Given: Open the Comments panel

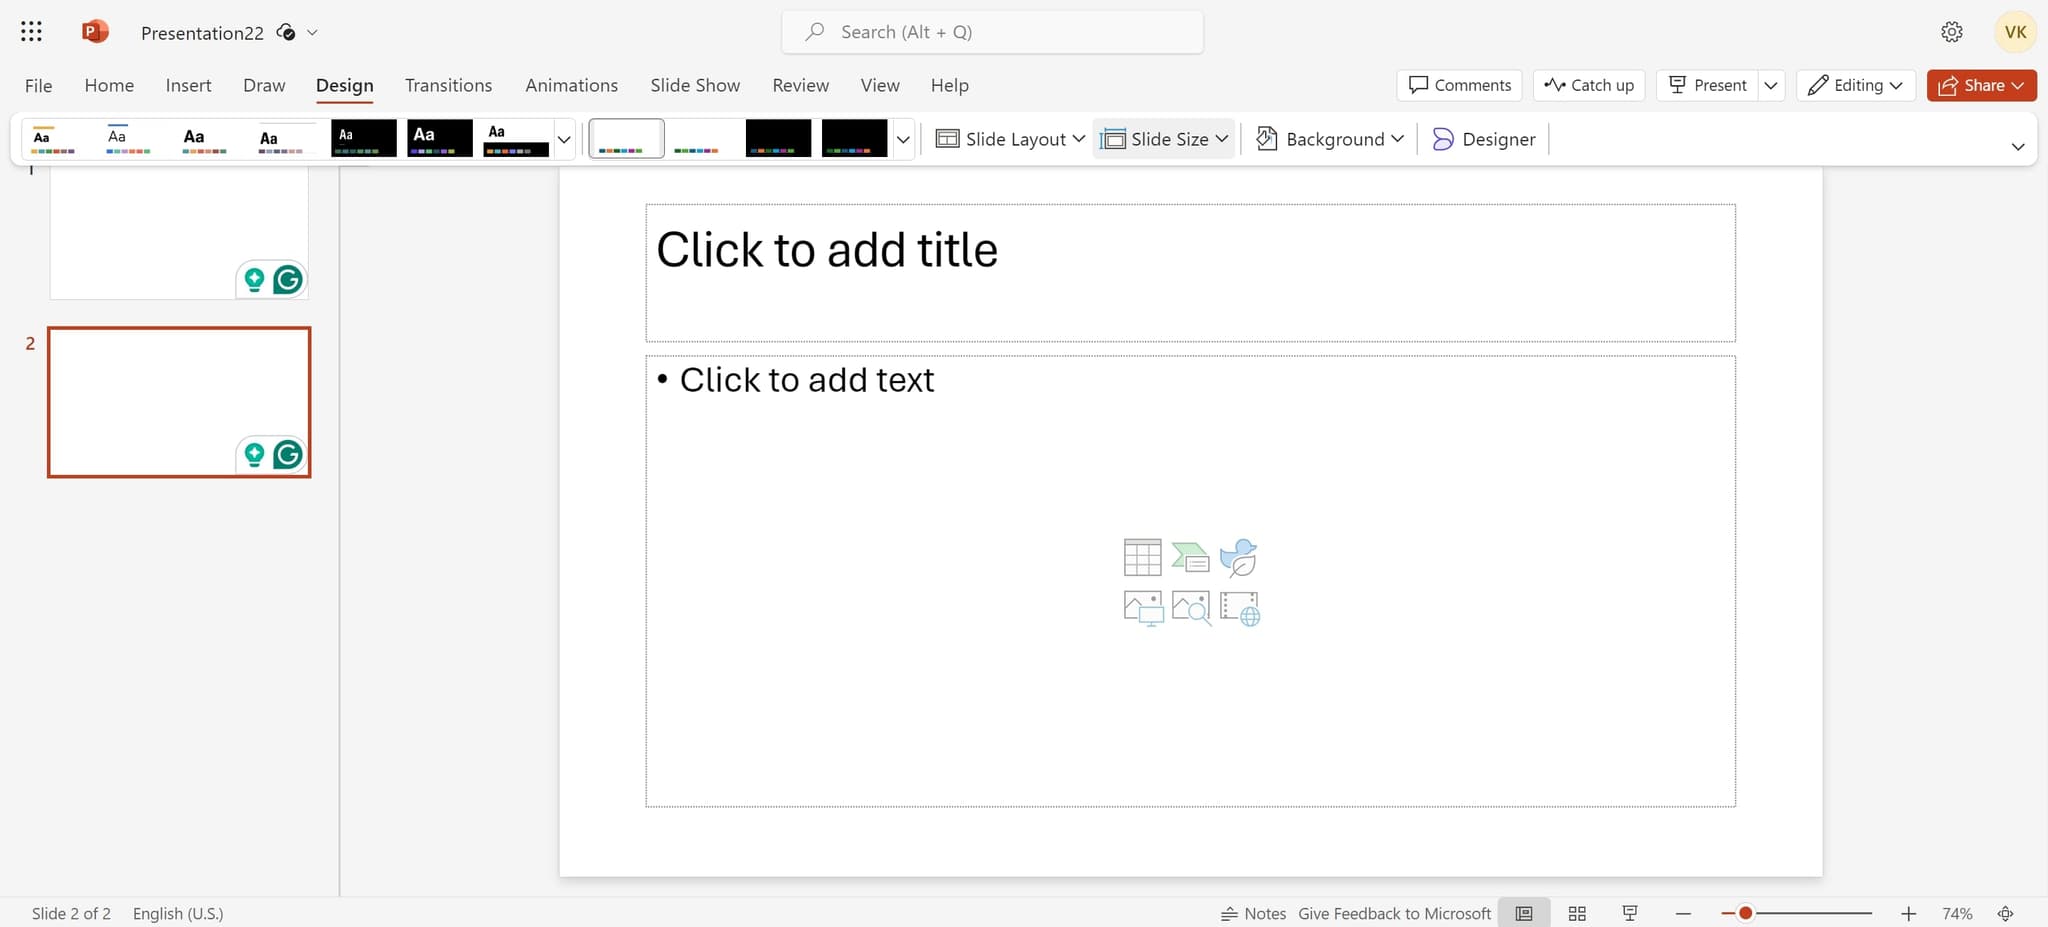Looking at the screenshot, I should [1459, 85].
